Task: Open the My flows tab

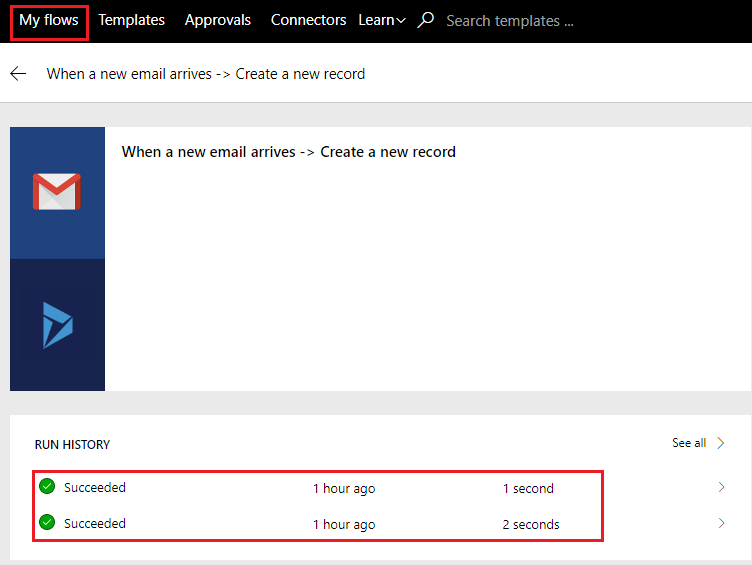Action: click(x=49, y=21)
